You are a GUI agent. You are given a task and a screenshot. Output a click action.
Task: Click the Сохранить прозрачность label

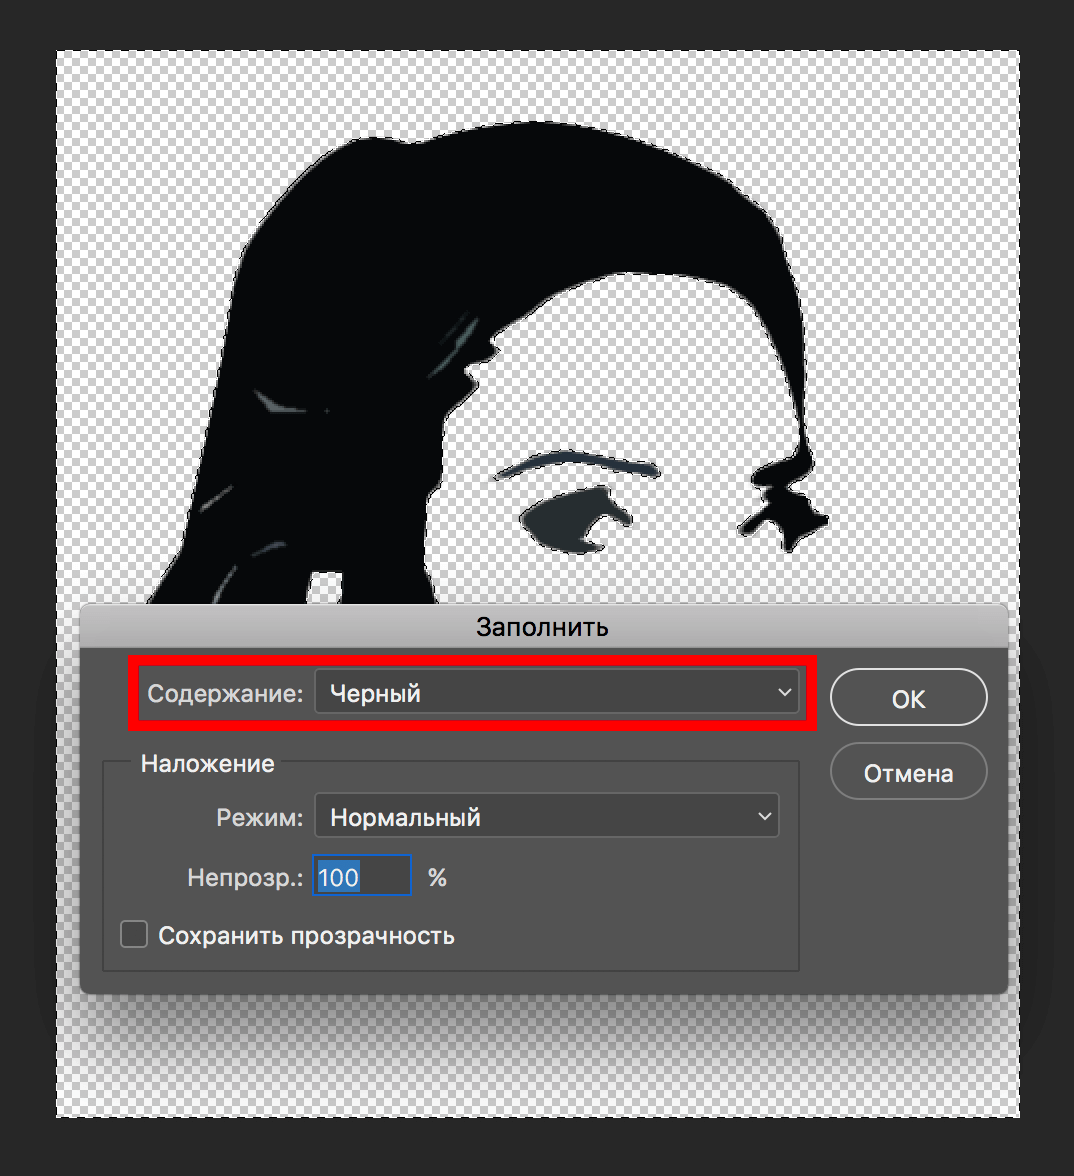(305, 935)
